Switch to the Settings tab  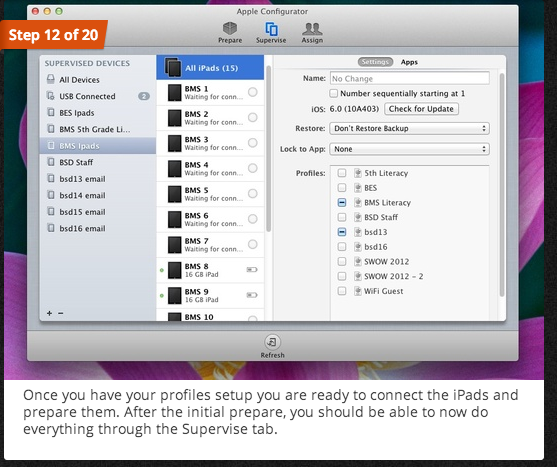(x=375, y=62)
